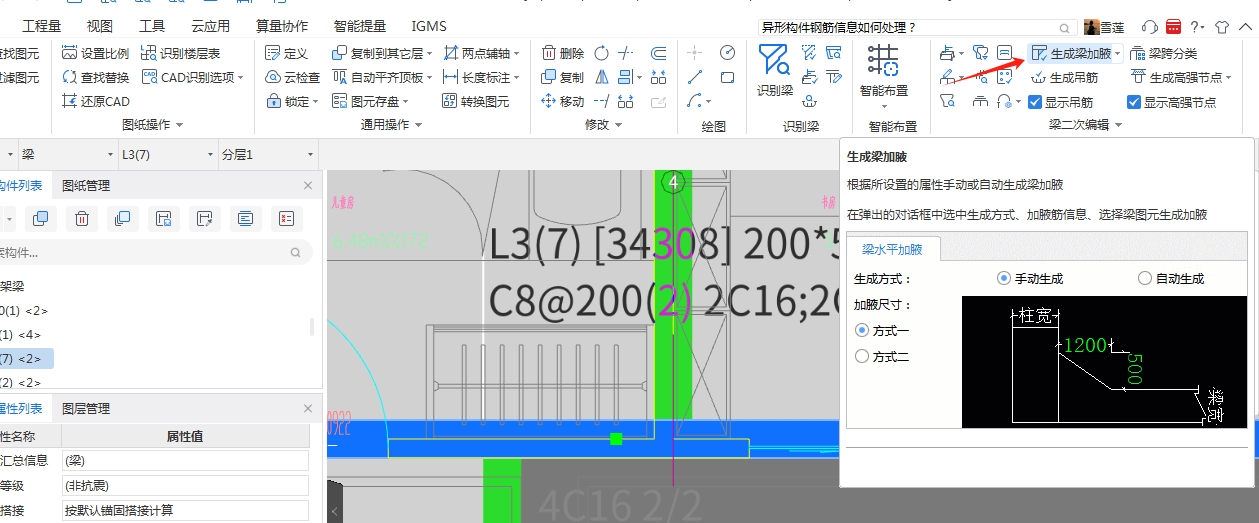This screenshot has width=1259, height=523.
Task: Expand the CAD识别选项 dropdown
Action: point(241,77)
